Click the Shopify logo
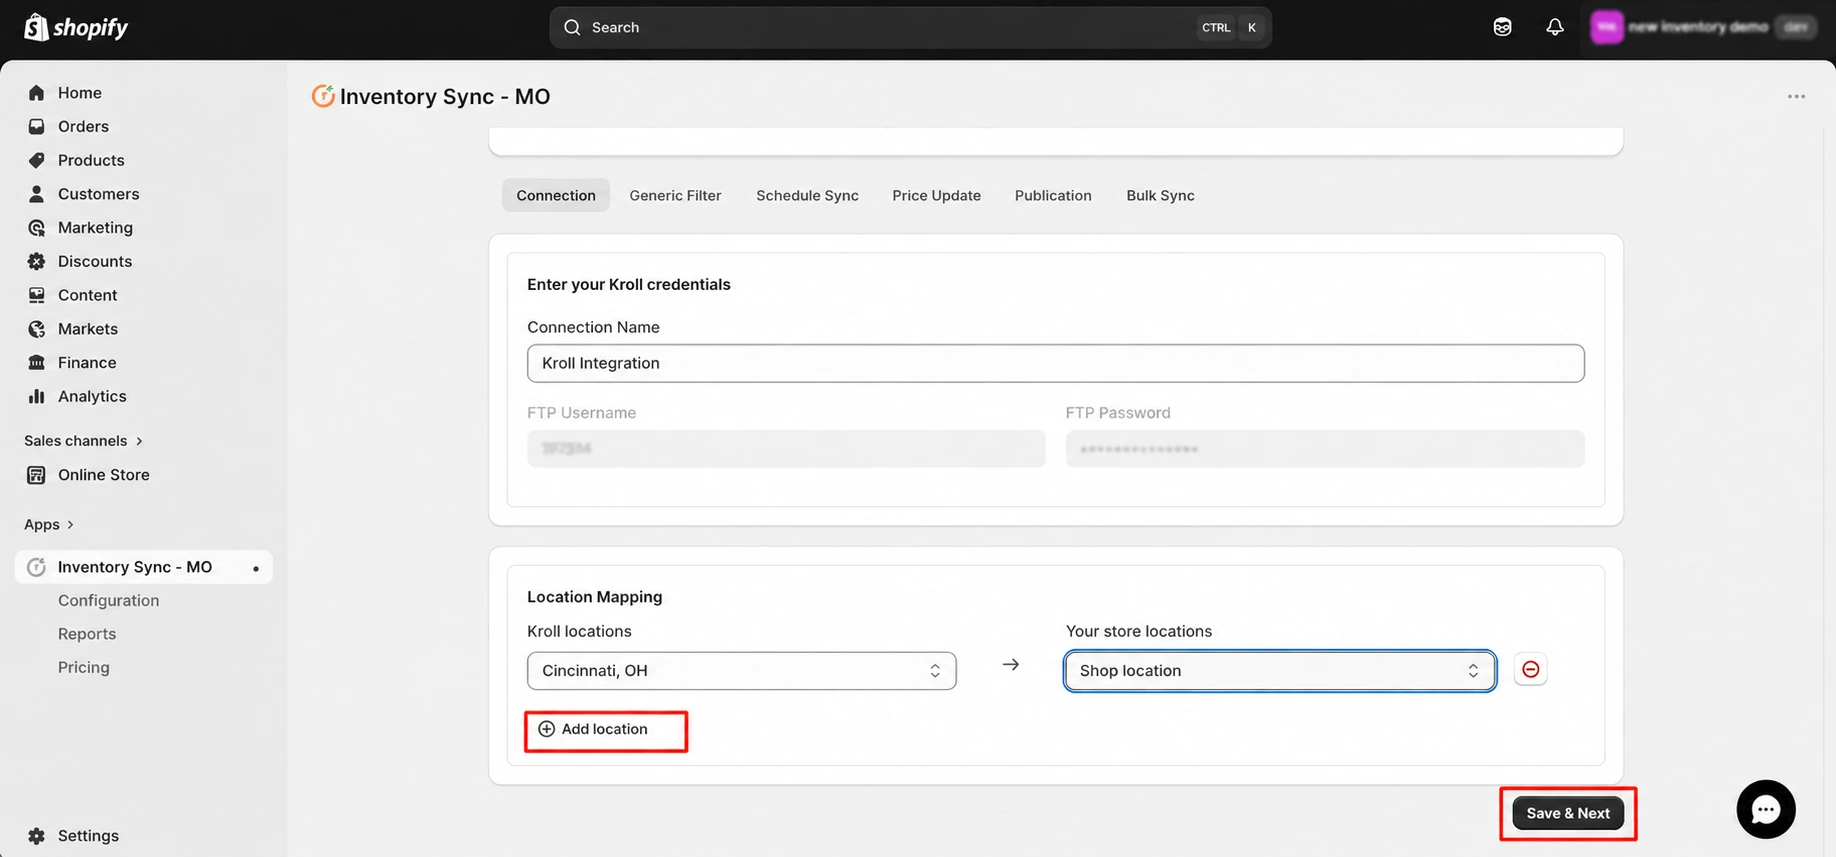 coord(76,27)
